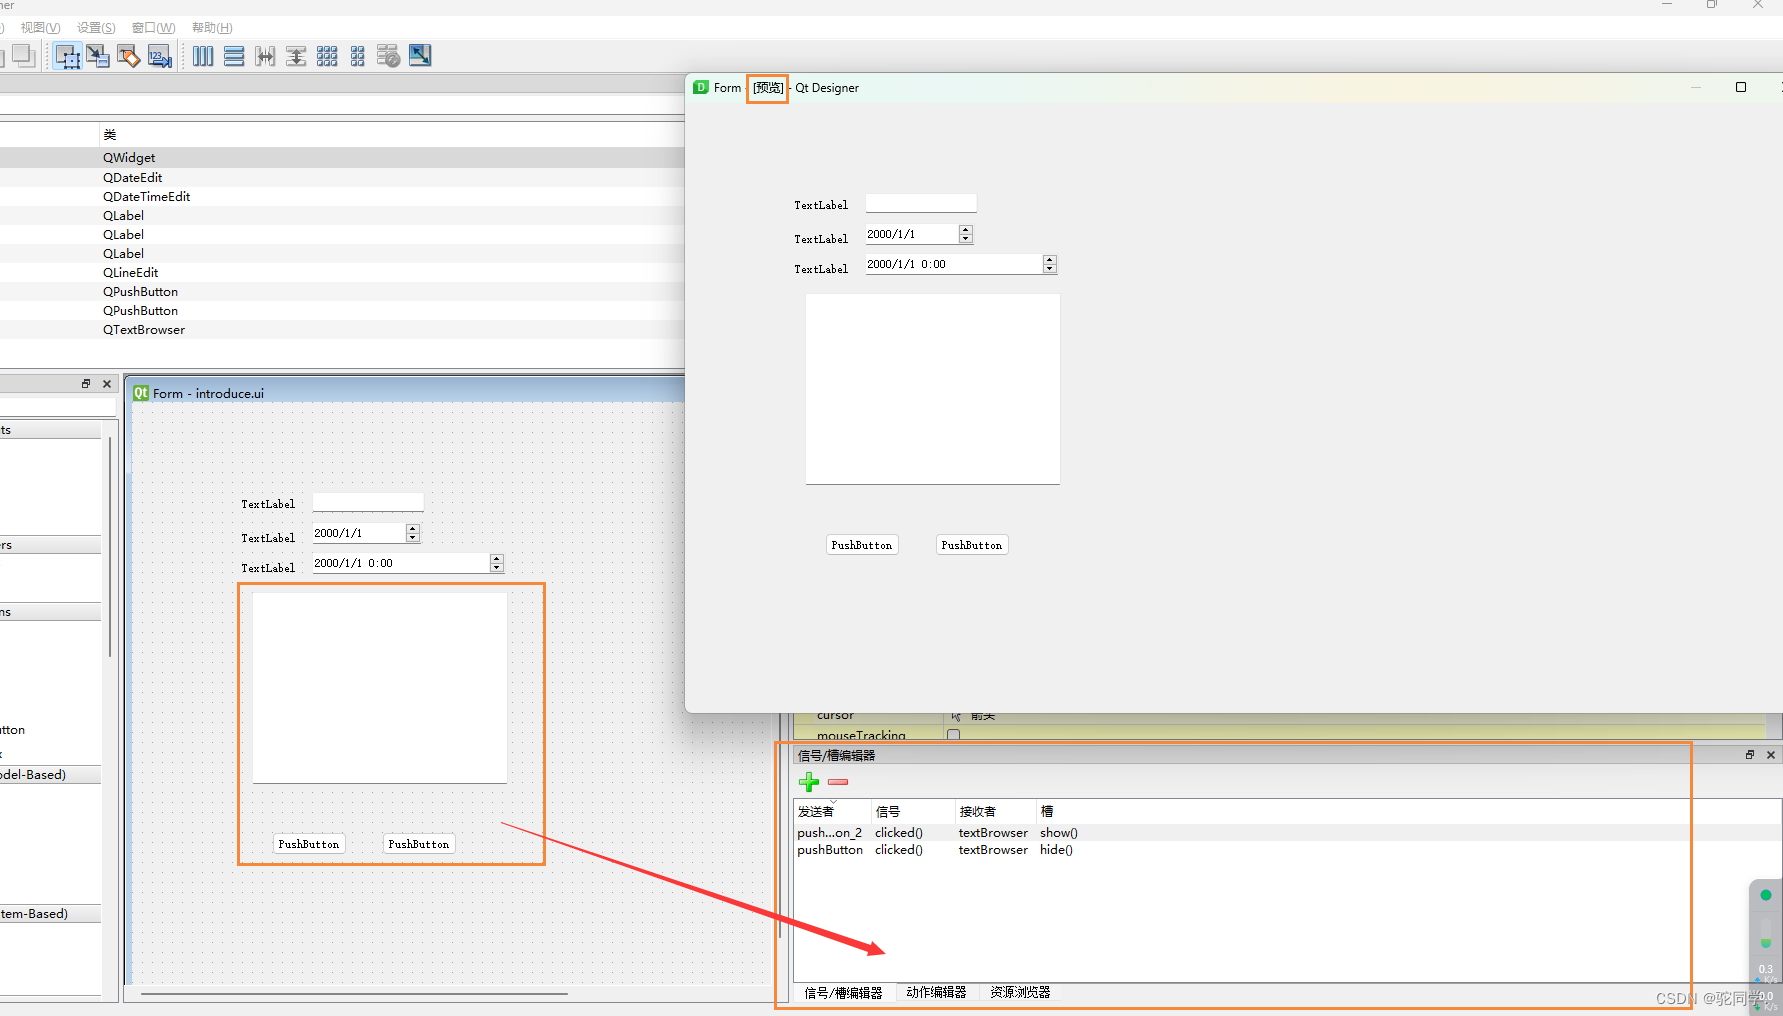The image size is (1783, 1016).
Task: Switch to Edit Signals/Slots mode icon
Action: (x=98, y=56)
